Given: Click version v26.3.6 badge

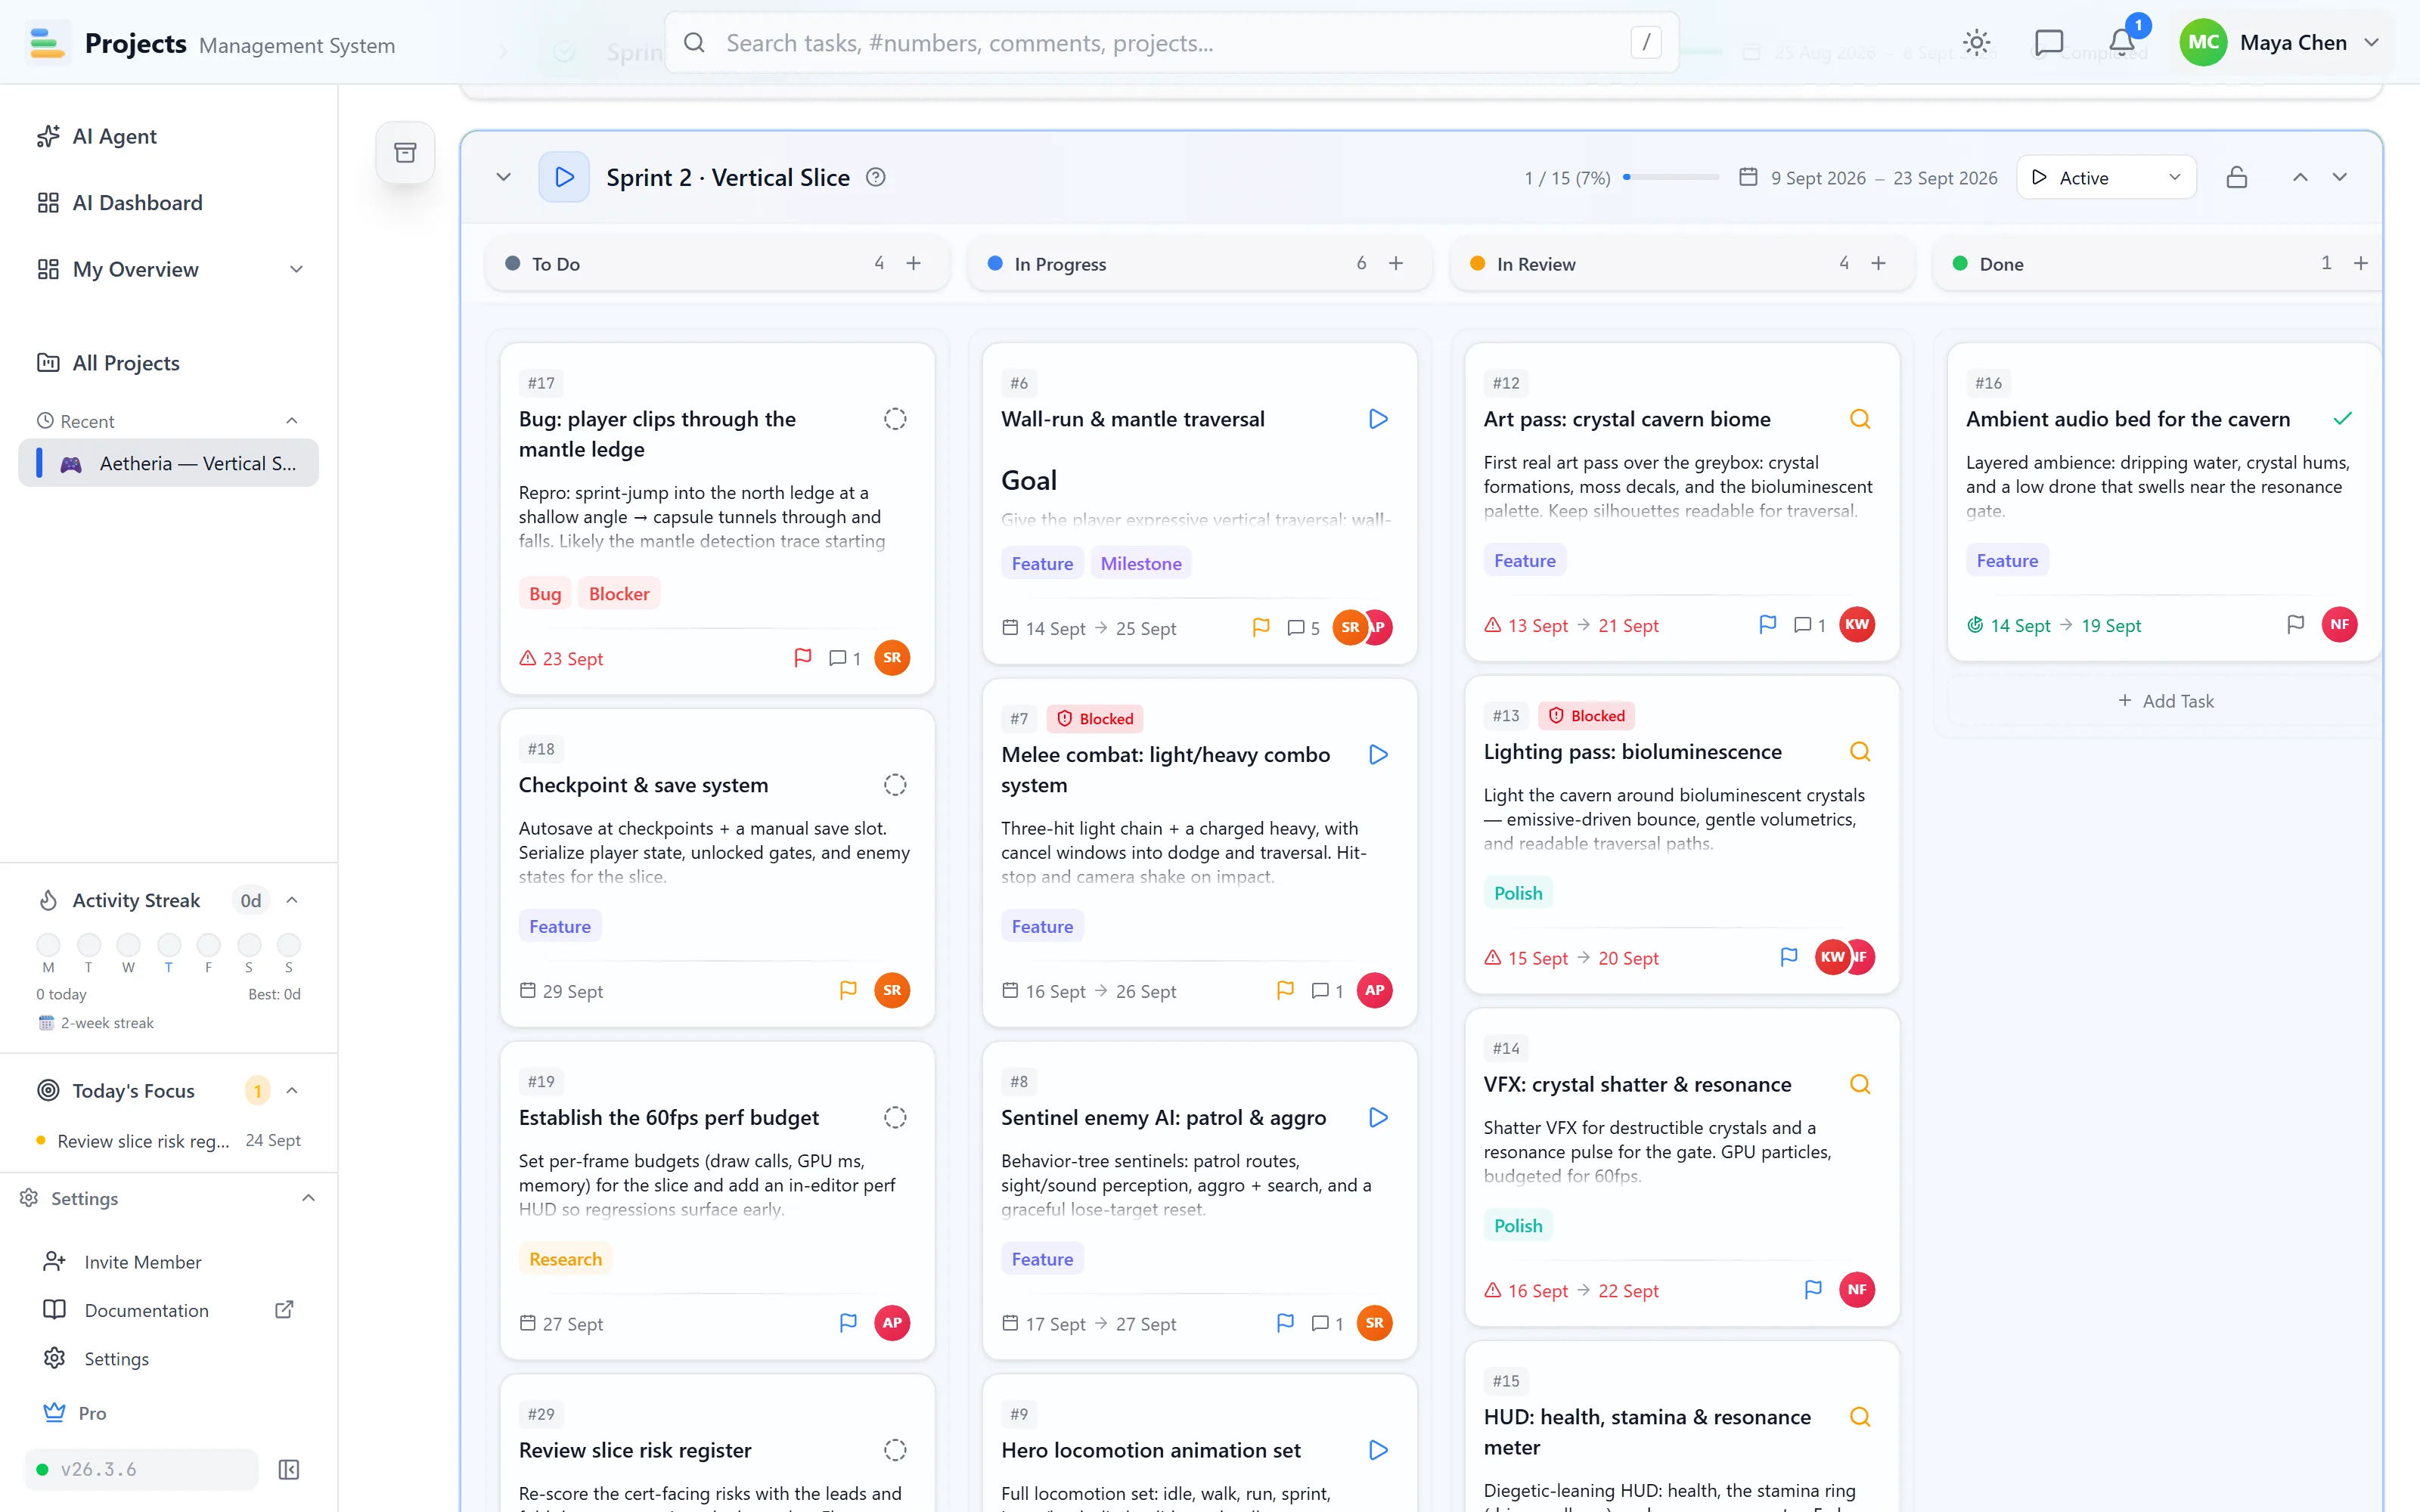Looking at the screenshot, I should [x=142, y=1469].
